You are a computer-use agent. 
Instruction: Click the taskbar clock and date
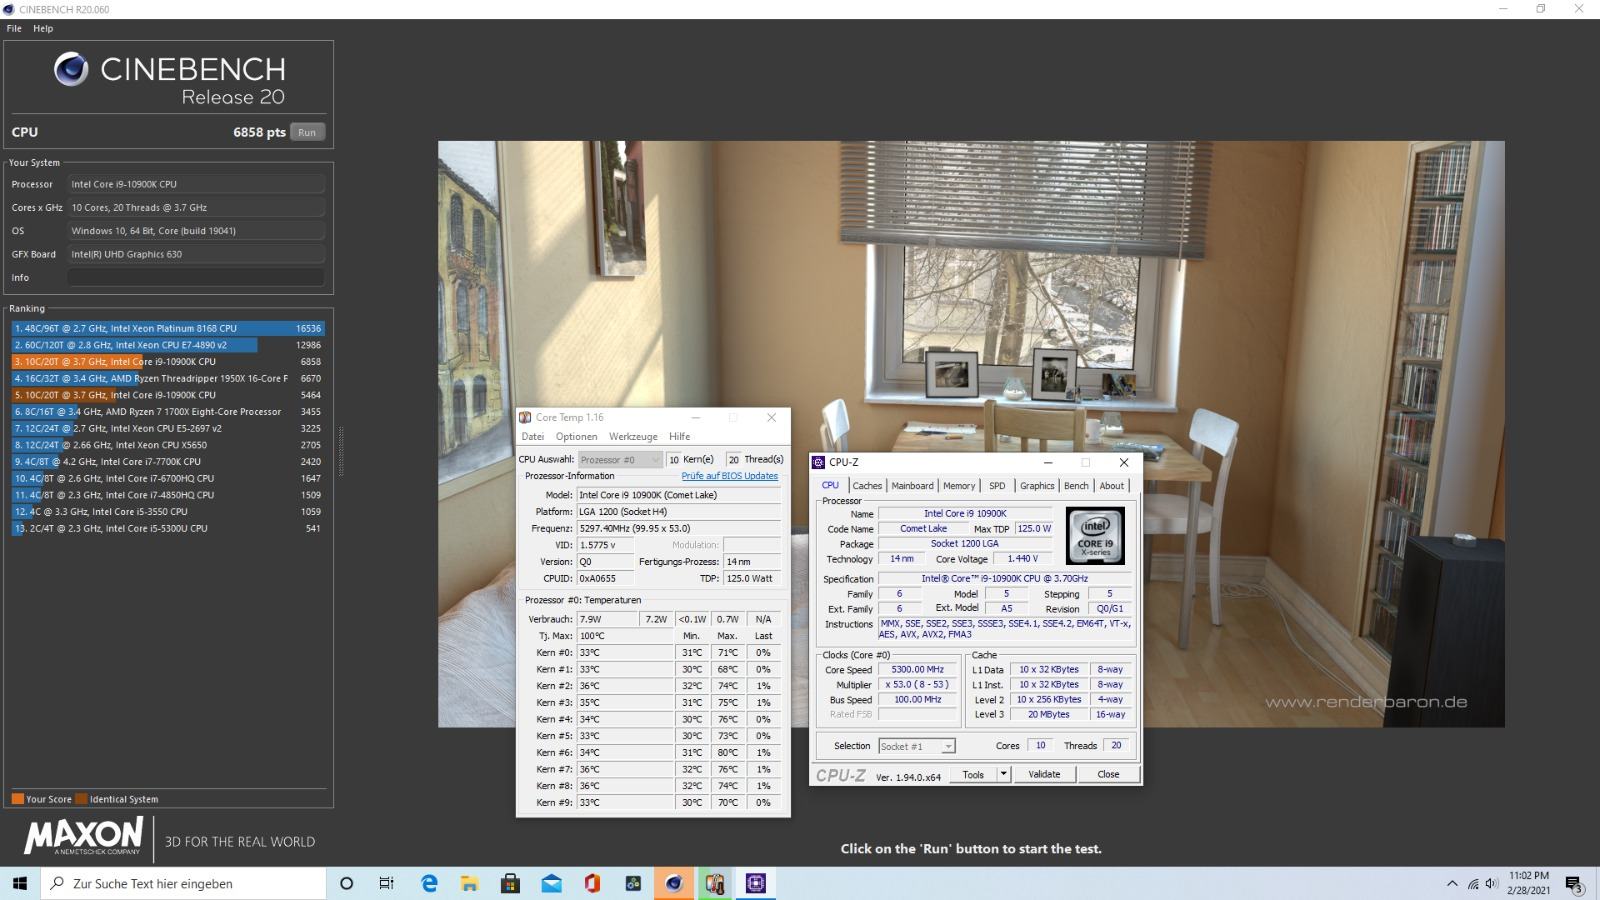pyautogui.click(x=1528, y=883)
